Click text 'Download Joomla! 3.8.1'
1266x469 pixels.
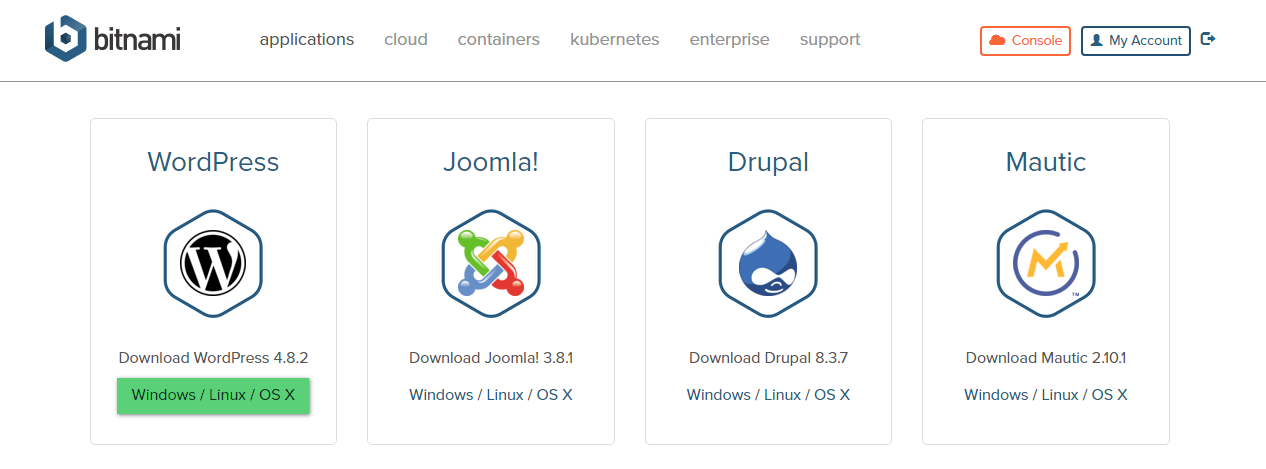491,358
